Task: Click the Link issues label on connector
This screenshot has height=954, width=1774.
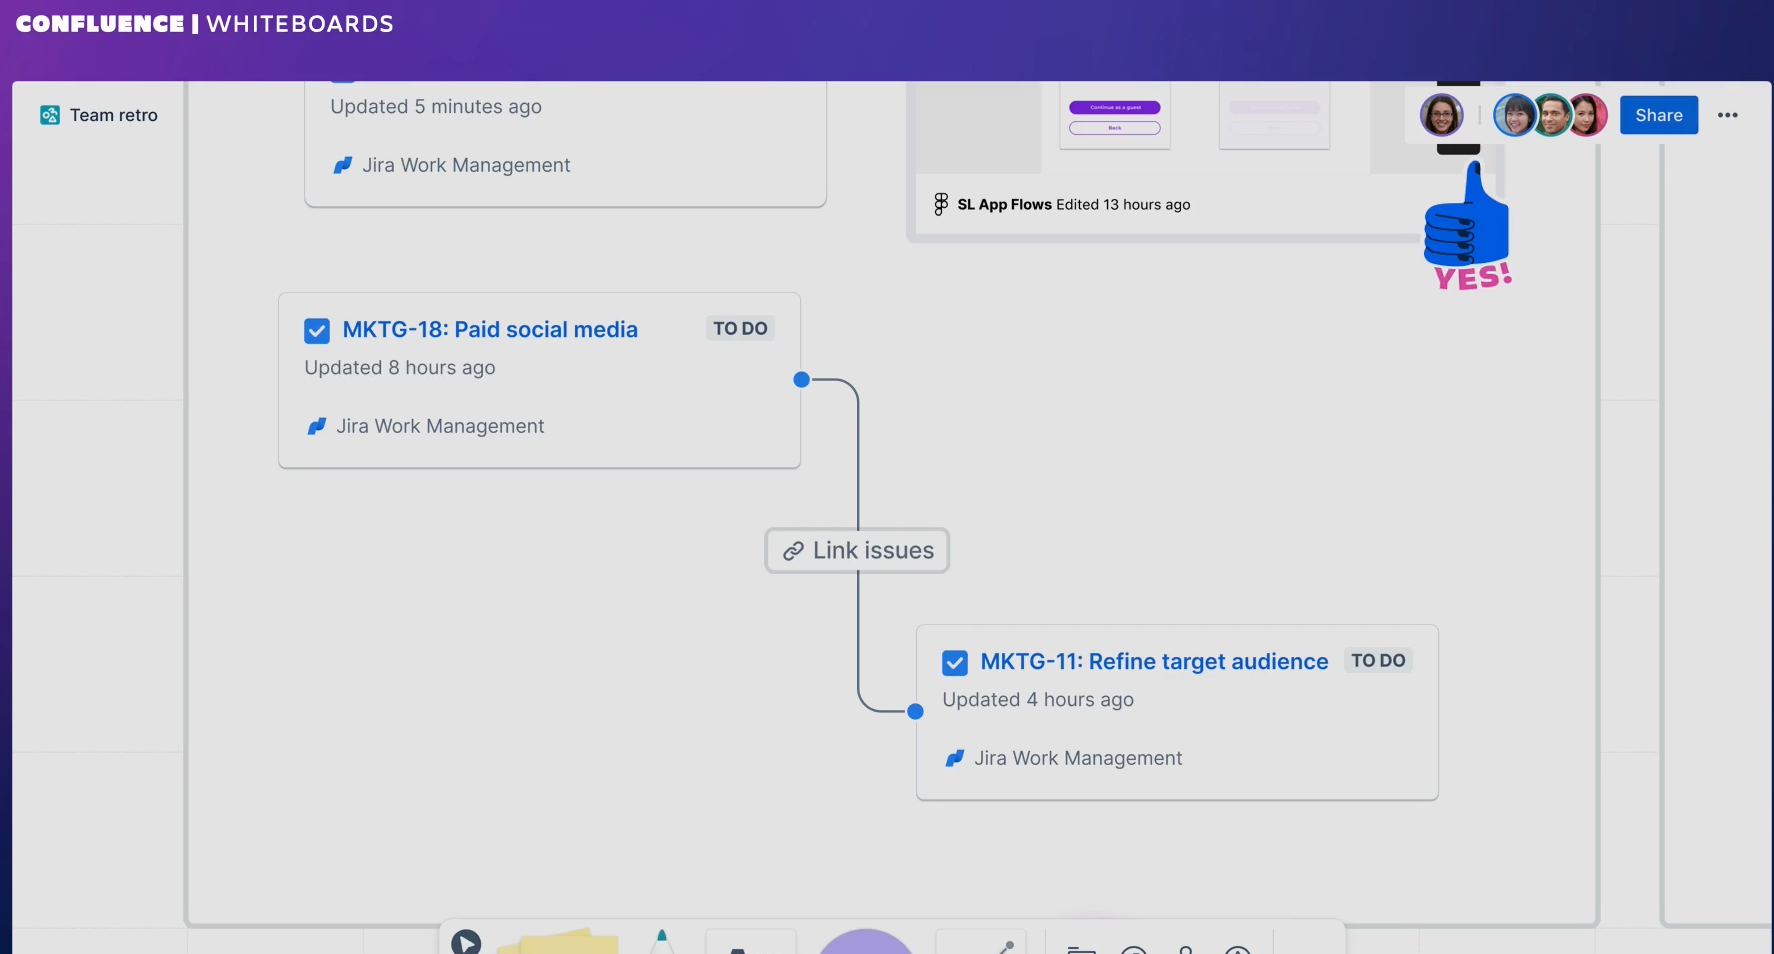Action: coord(857,550)
